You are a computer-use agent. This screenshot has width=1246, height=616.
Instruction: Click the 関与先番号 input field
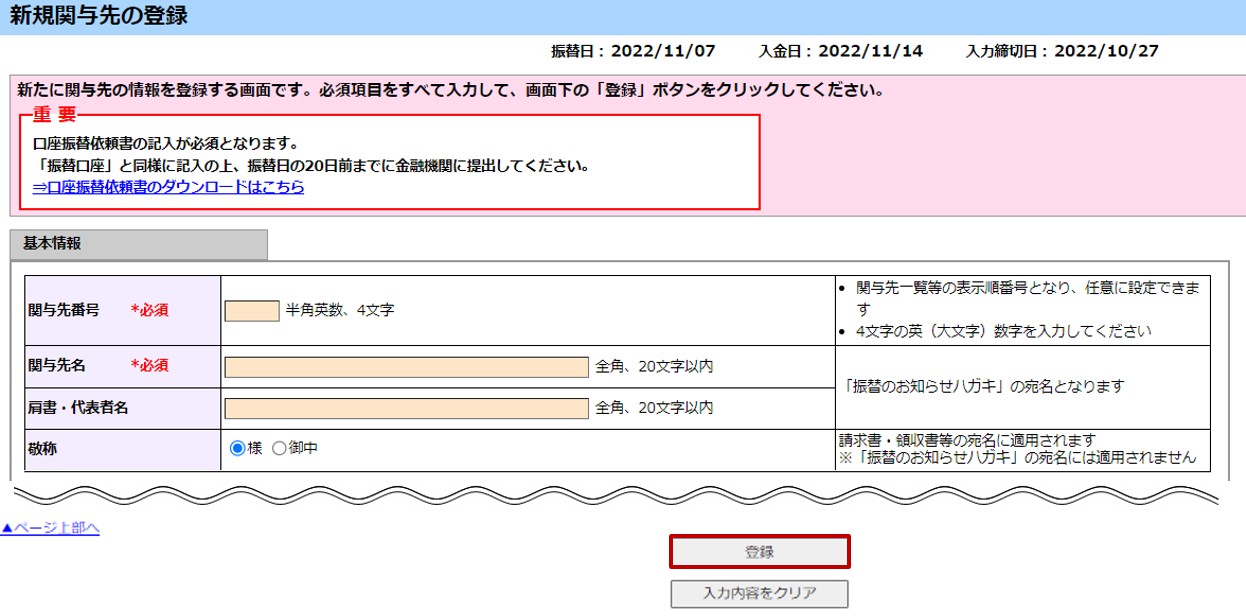252,311
